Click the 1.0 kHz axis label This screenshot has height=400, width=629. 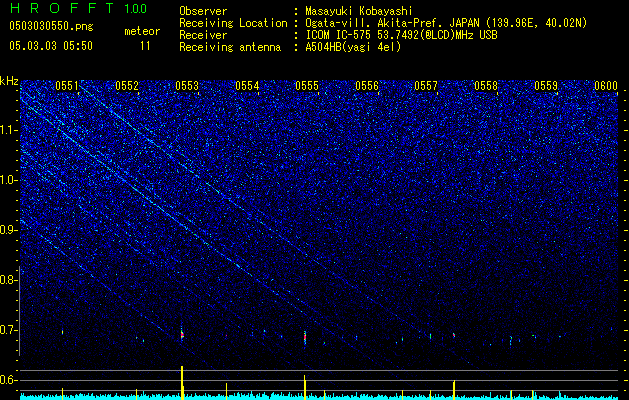point(9,180)
